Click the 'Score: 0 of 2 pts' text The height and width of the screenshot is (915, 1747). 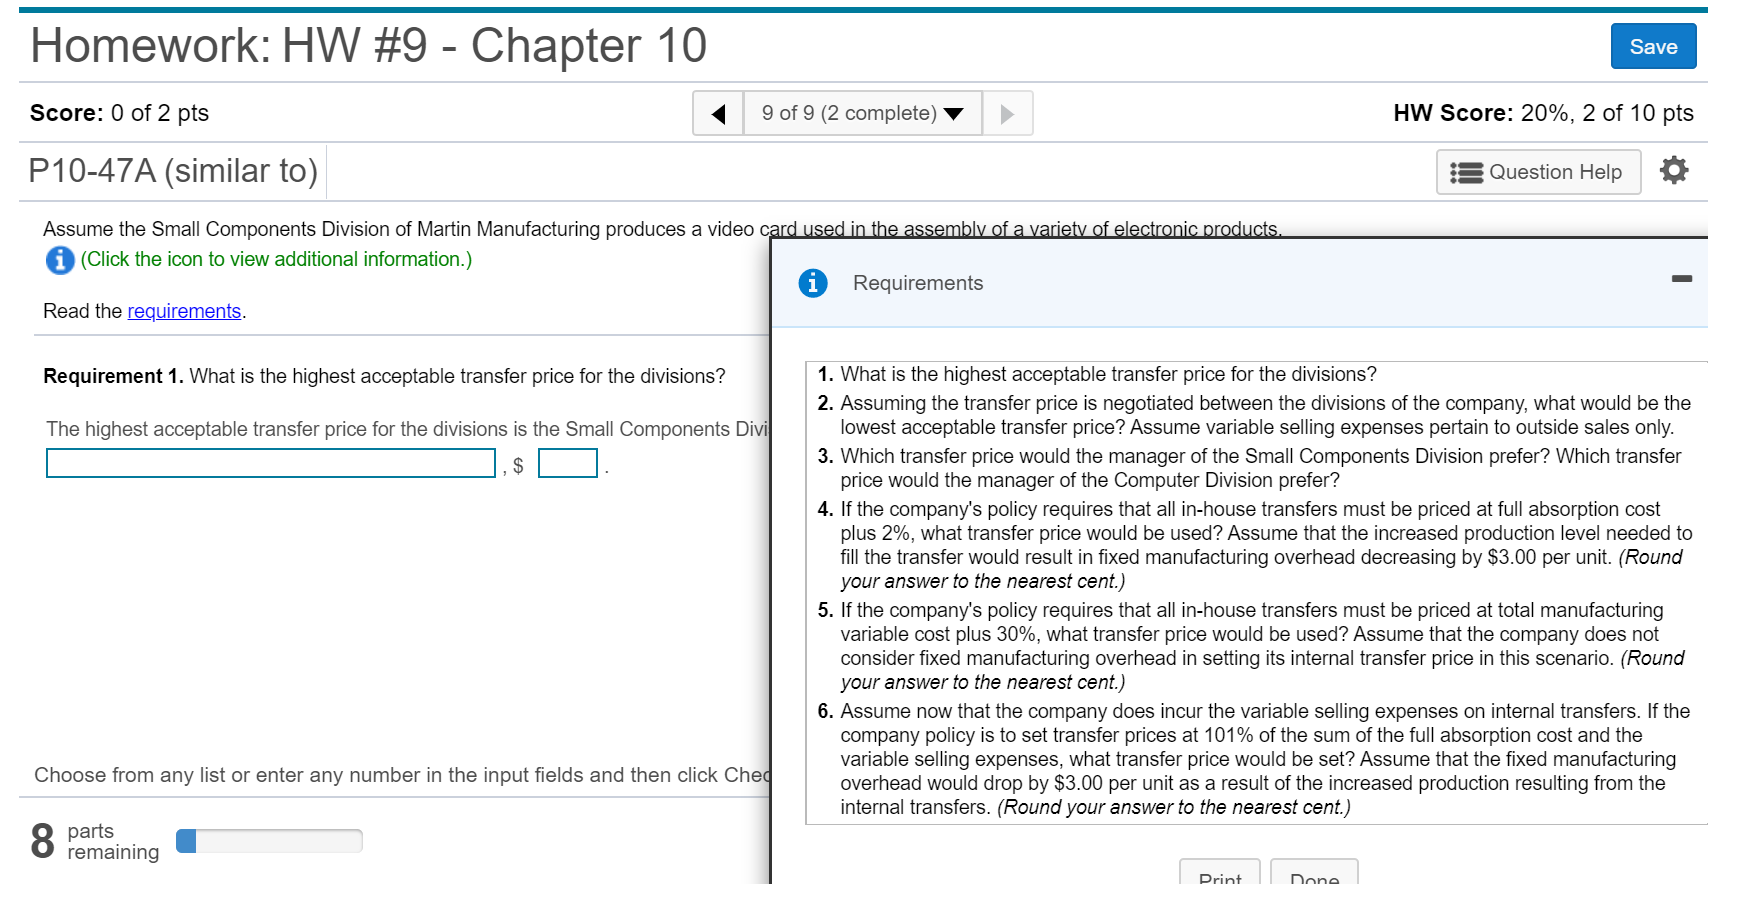point(120,113)
